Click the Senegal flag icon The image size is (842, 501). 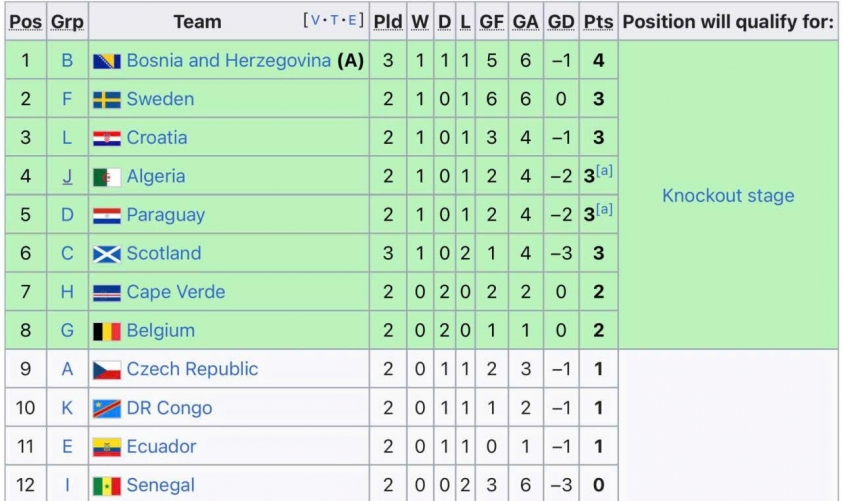point(106,486)
